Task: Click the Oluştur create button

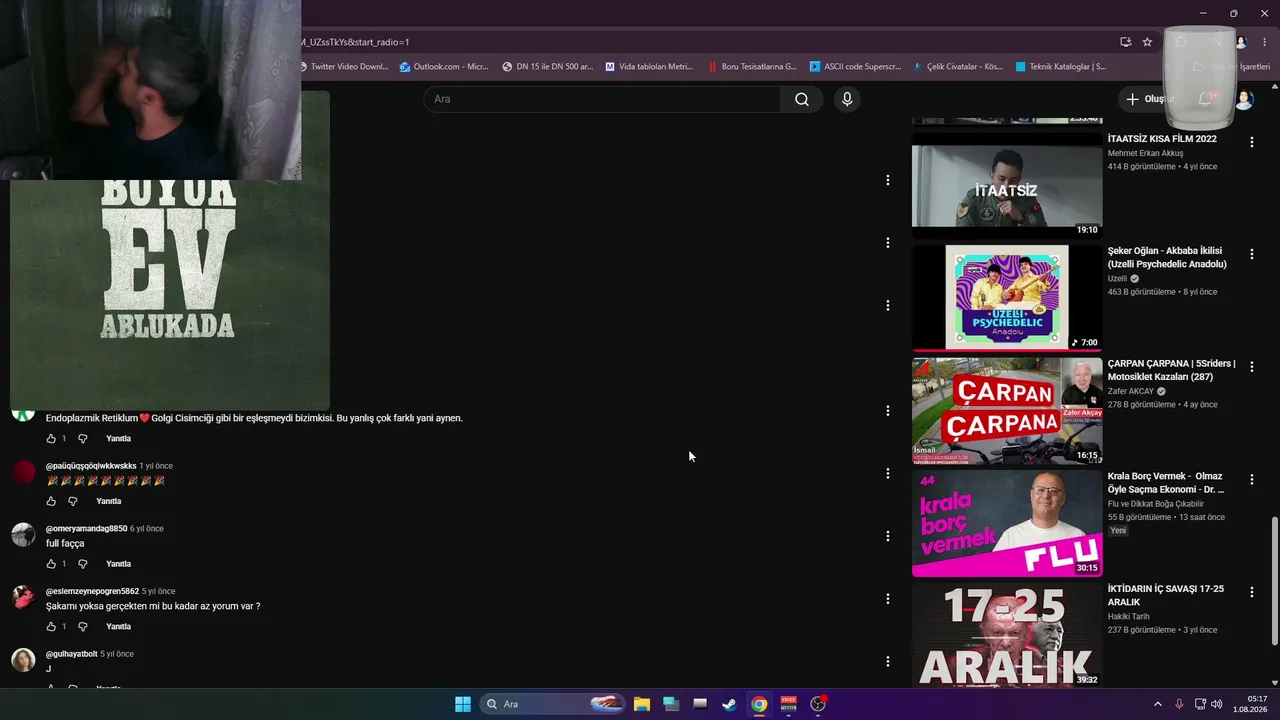Action: (1150, 99)
